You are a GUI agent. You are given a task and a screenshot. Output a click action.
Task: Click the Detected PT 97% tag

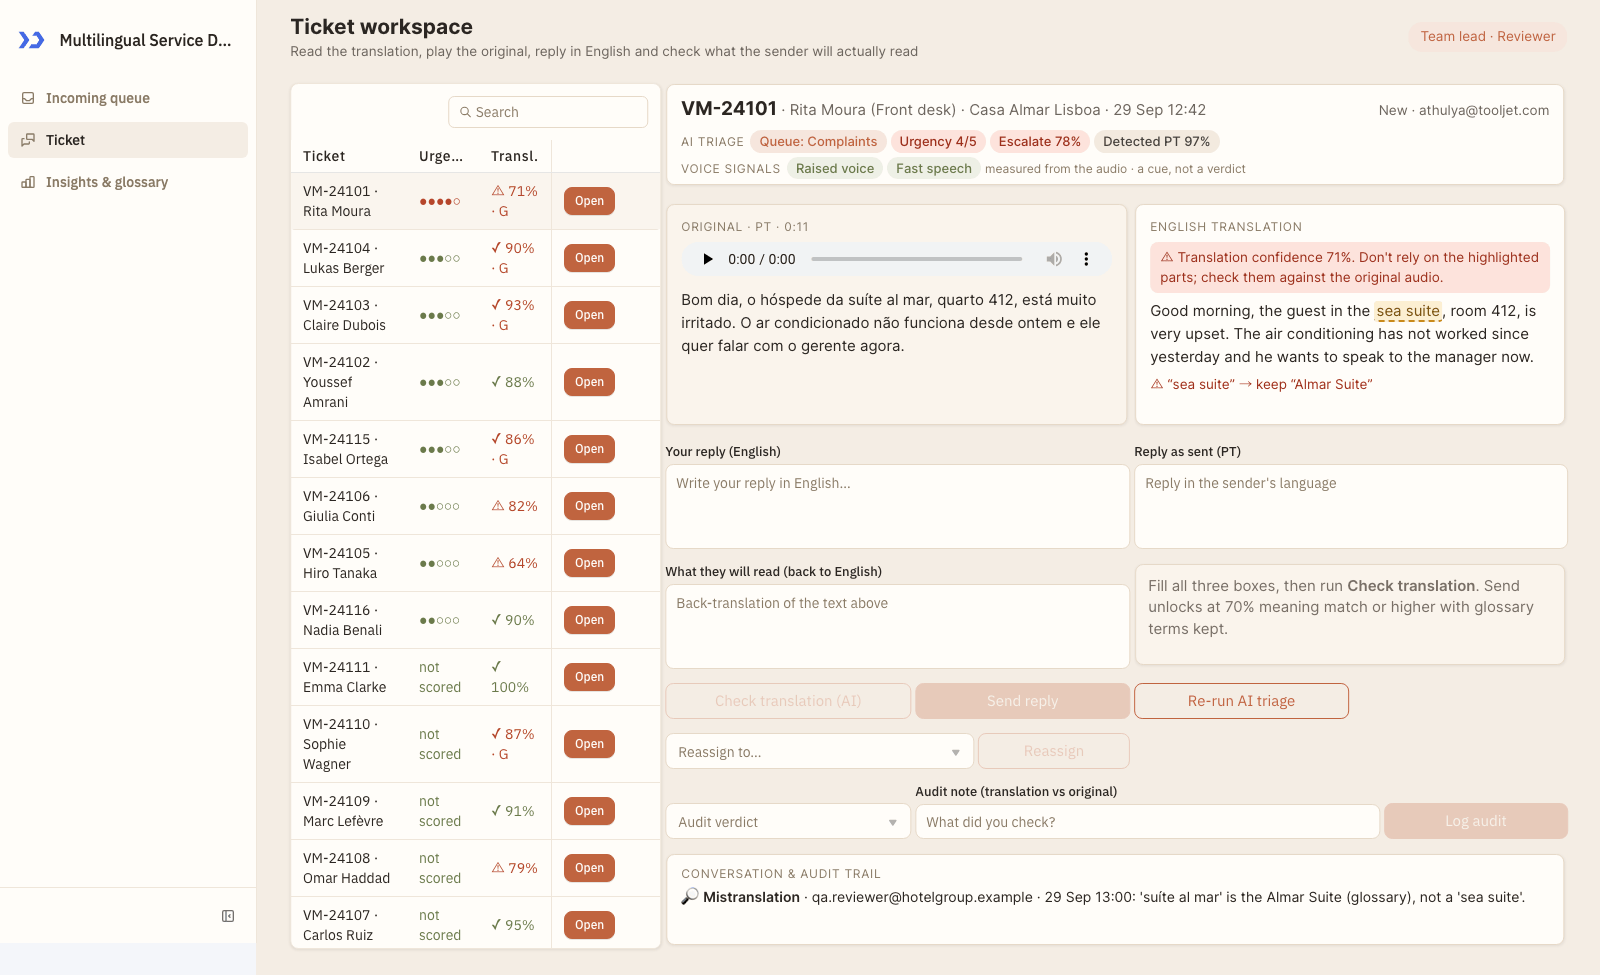point(1156,141)
